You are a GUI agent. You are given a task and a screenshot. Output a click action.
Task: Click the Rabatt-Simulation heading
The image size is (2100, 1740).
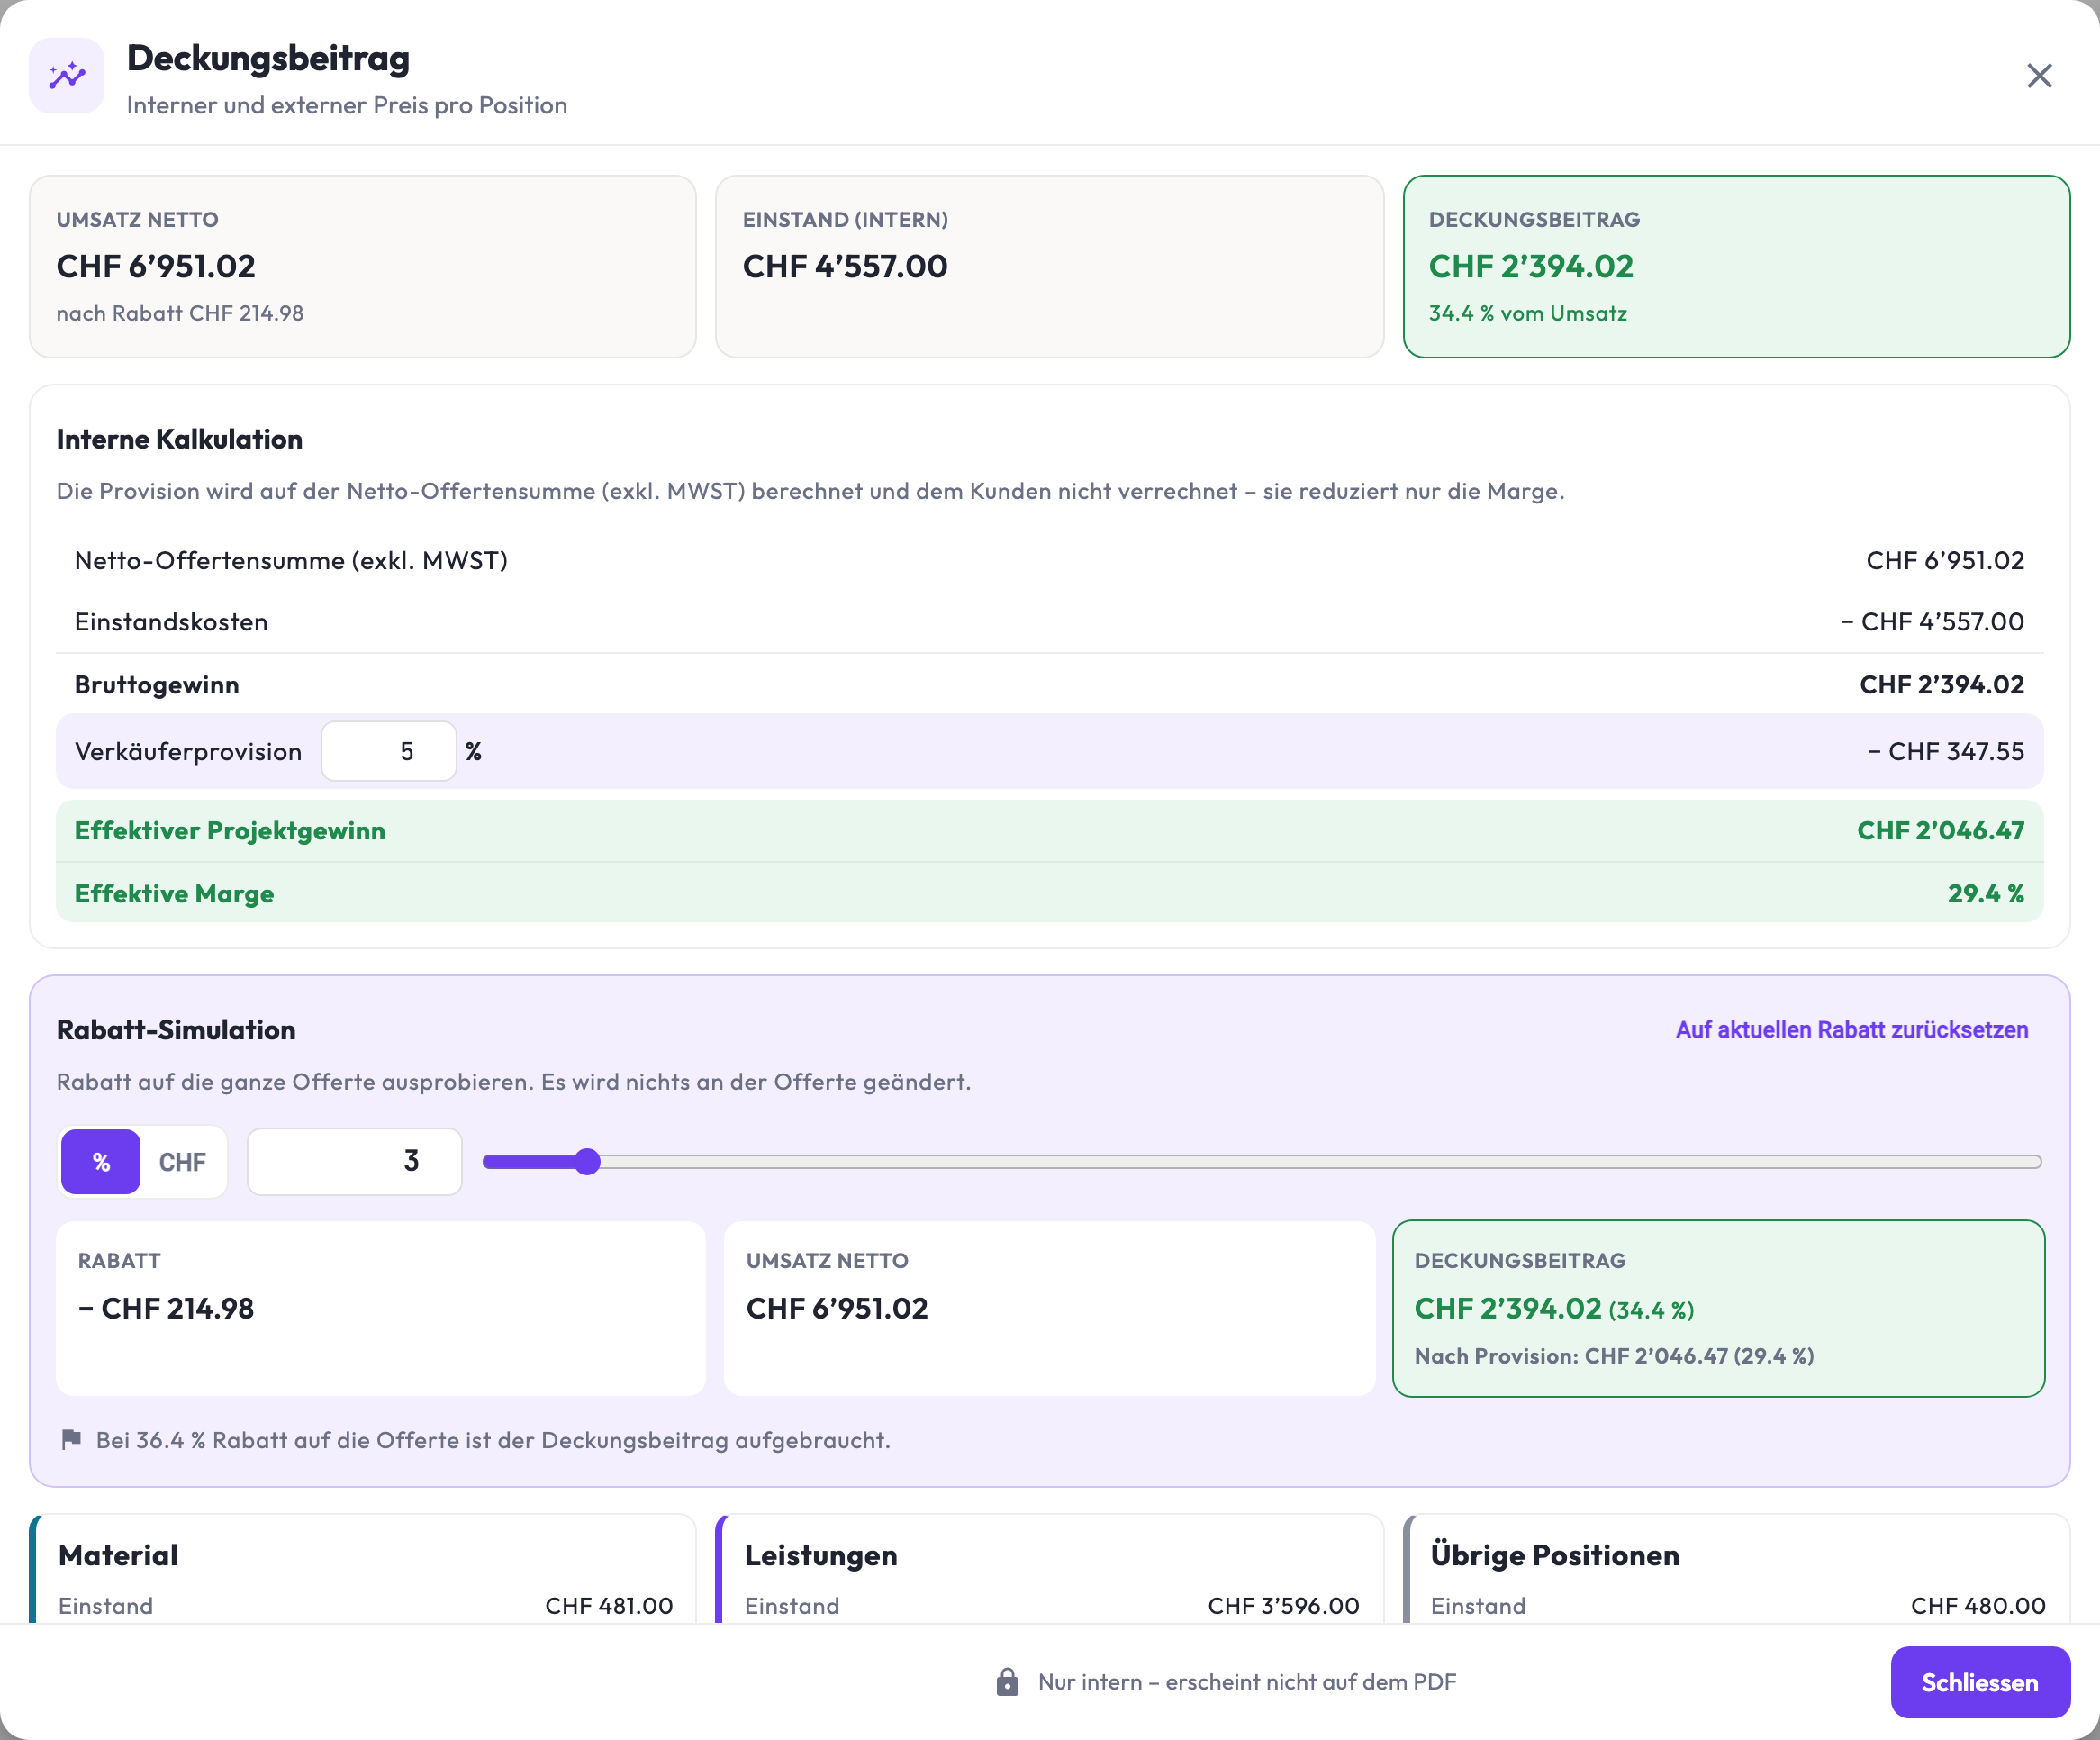tap(176, 1029)
